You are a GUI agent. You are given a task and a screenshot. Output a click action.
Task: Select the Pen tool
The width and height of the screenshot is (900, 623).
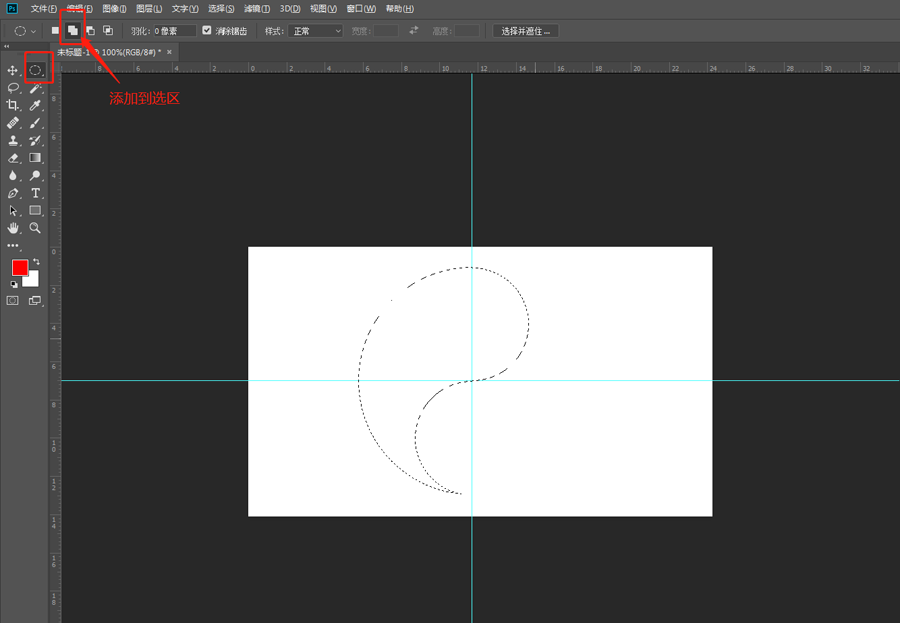coord(13,193)
